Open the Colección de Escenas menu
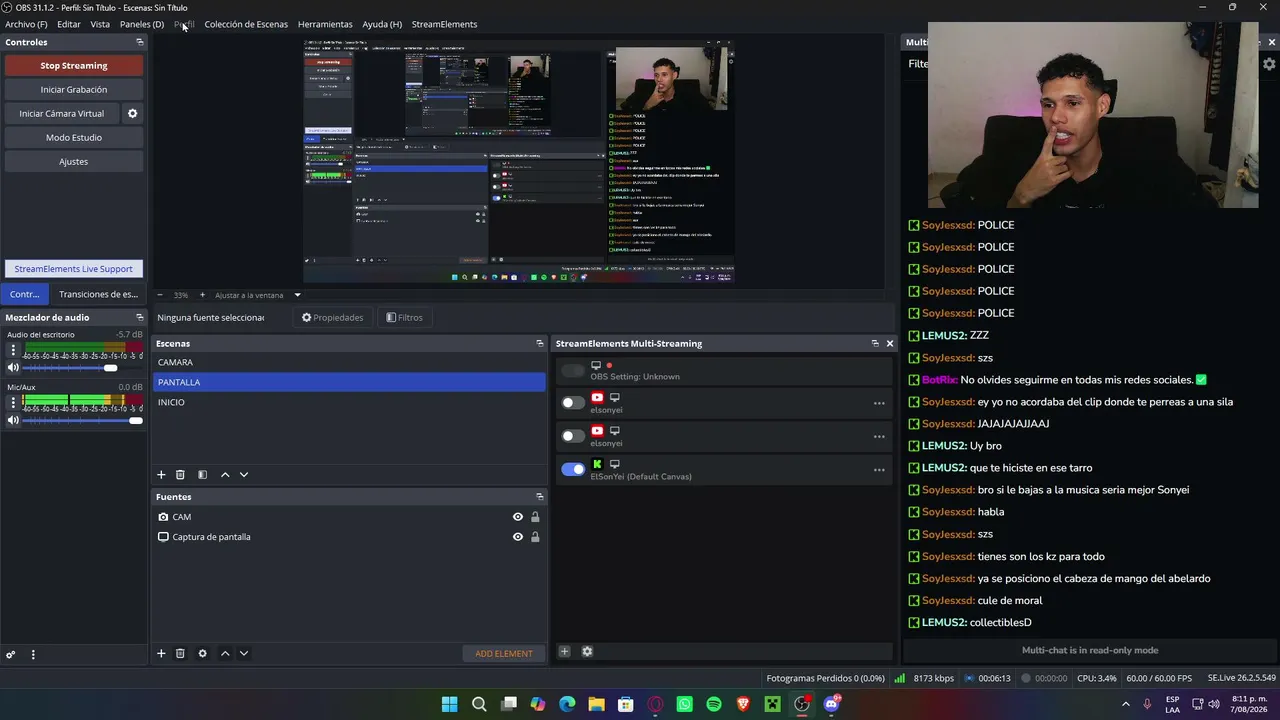The width and height of the screenshot is (1280, 720). [x=246, y=24]
